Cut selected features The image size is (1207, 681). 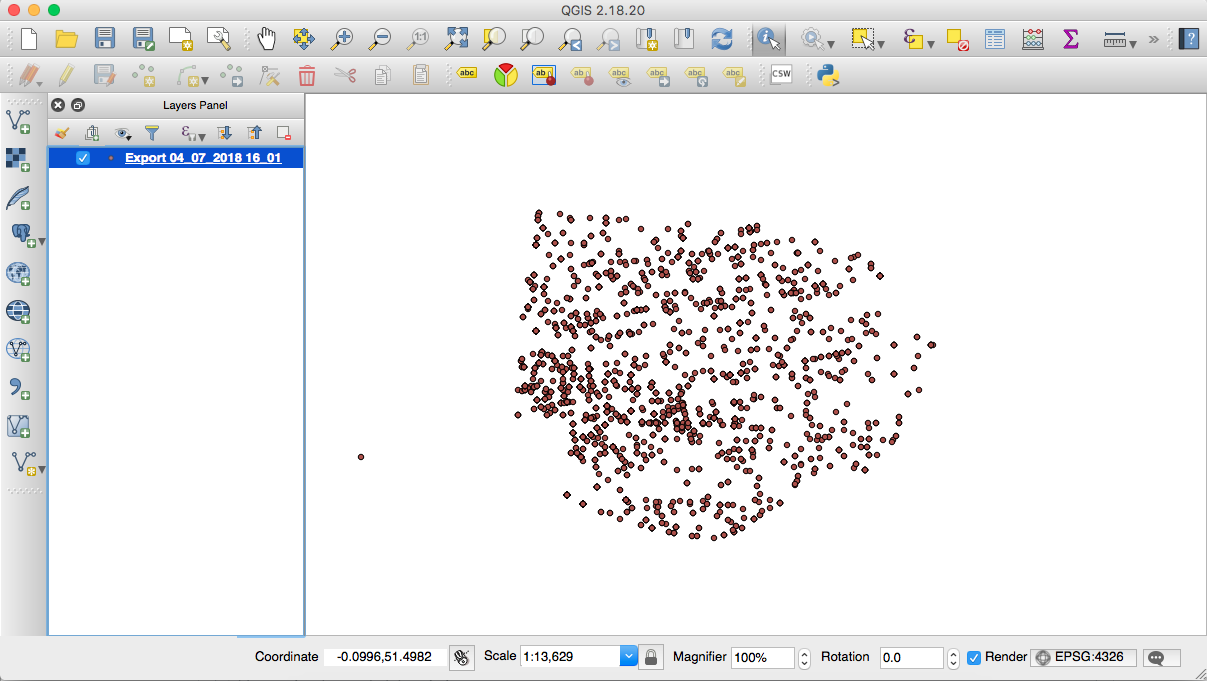pos(345,75)
